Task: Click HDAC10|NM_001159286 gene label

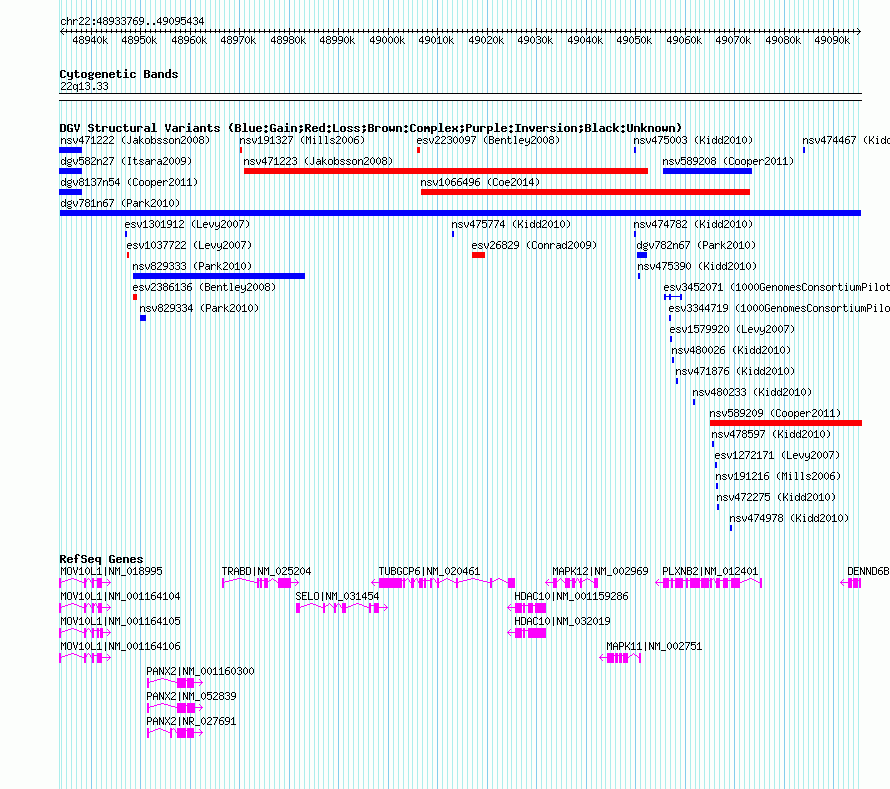Action: point(571,596)
